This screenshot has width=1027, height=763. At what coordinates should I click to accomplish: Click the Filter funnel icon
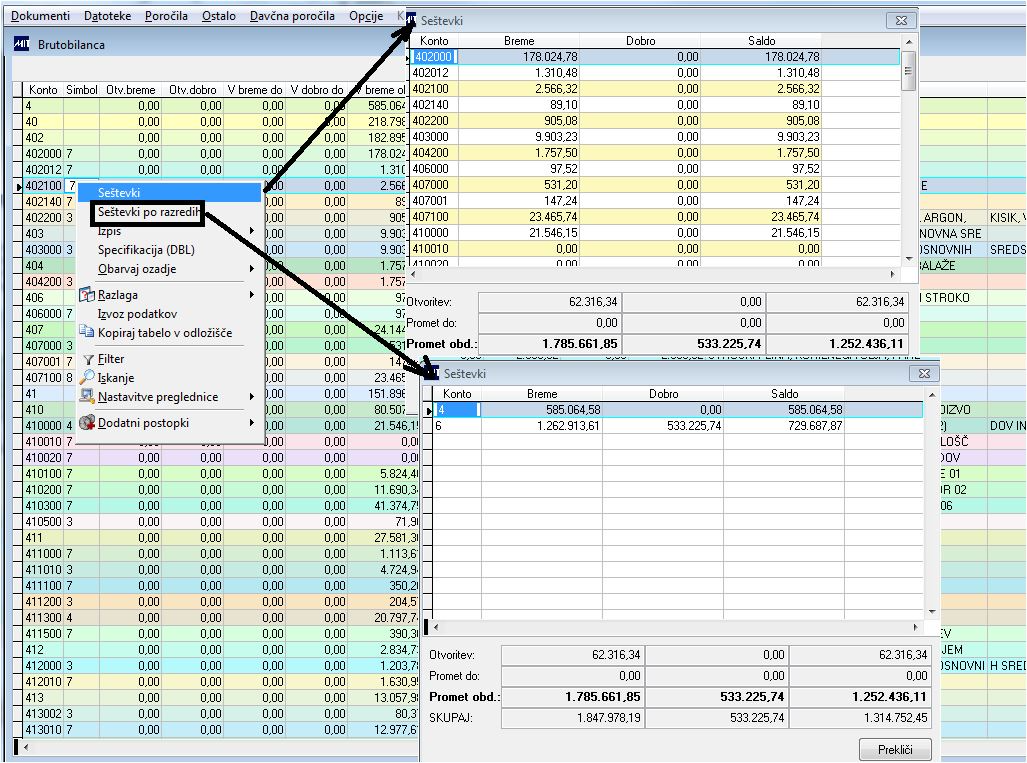(87, 359)
